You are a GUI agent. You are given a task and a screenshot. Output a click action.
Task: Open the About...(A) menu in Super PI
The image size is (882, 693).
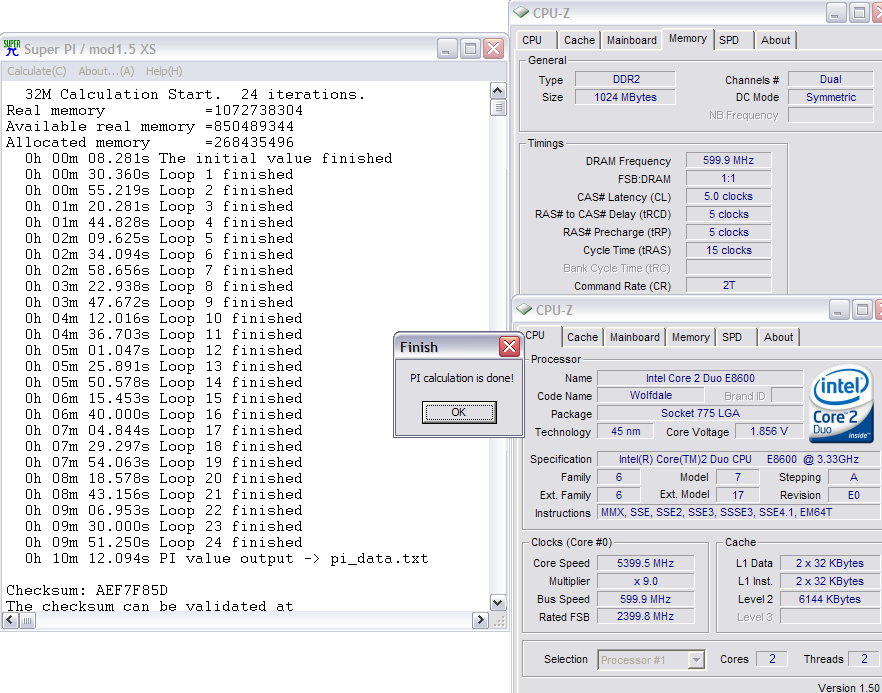[x=106, y=71]
